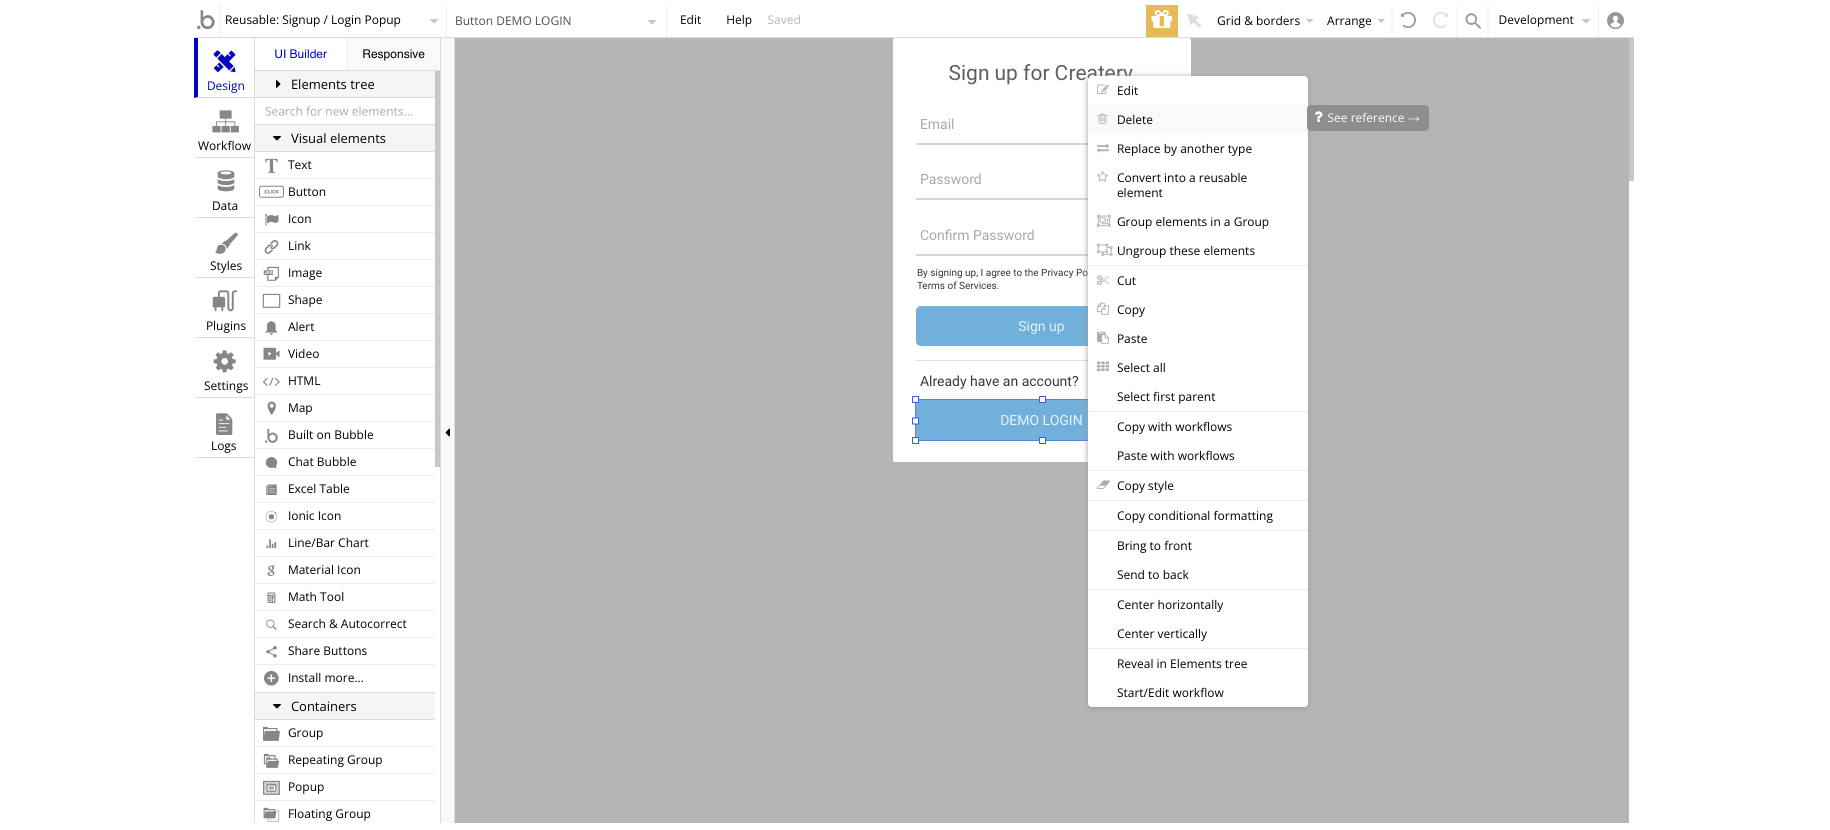The width and height of the screenshot is (1830, 830).
Task: Open the Grid & borders dropdown
Action: [x=1264, y=21]
